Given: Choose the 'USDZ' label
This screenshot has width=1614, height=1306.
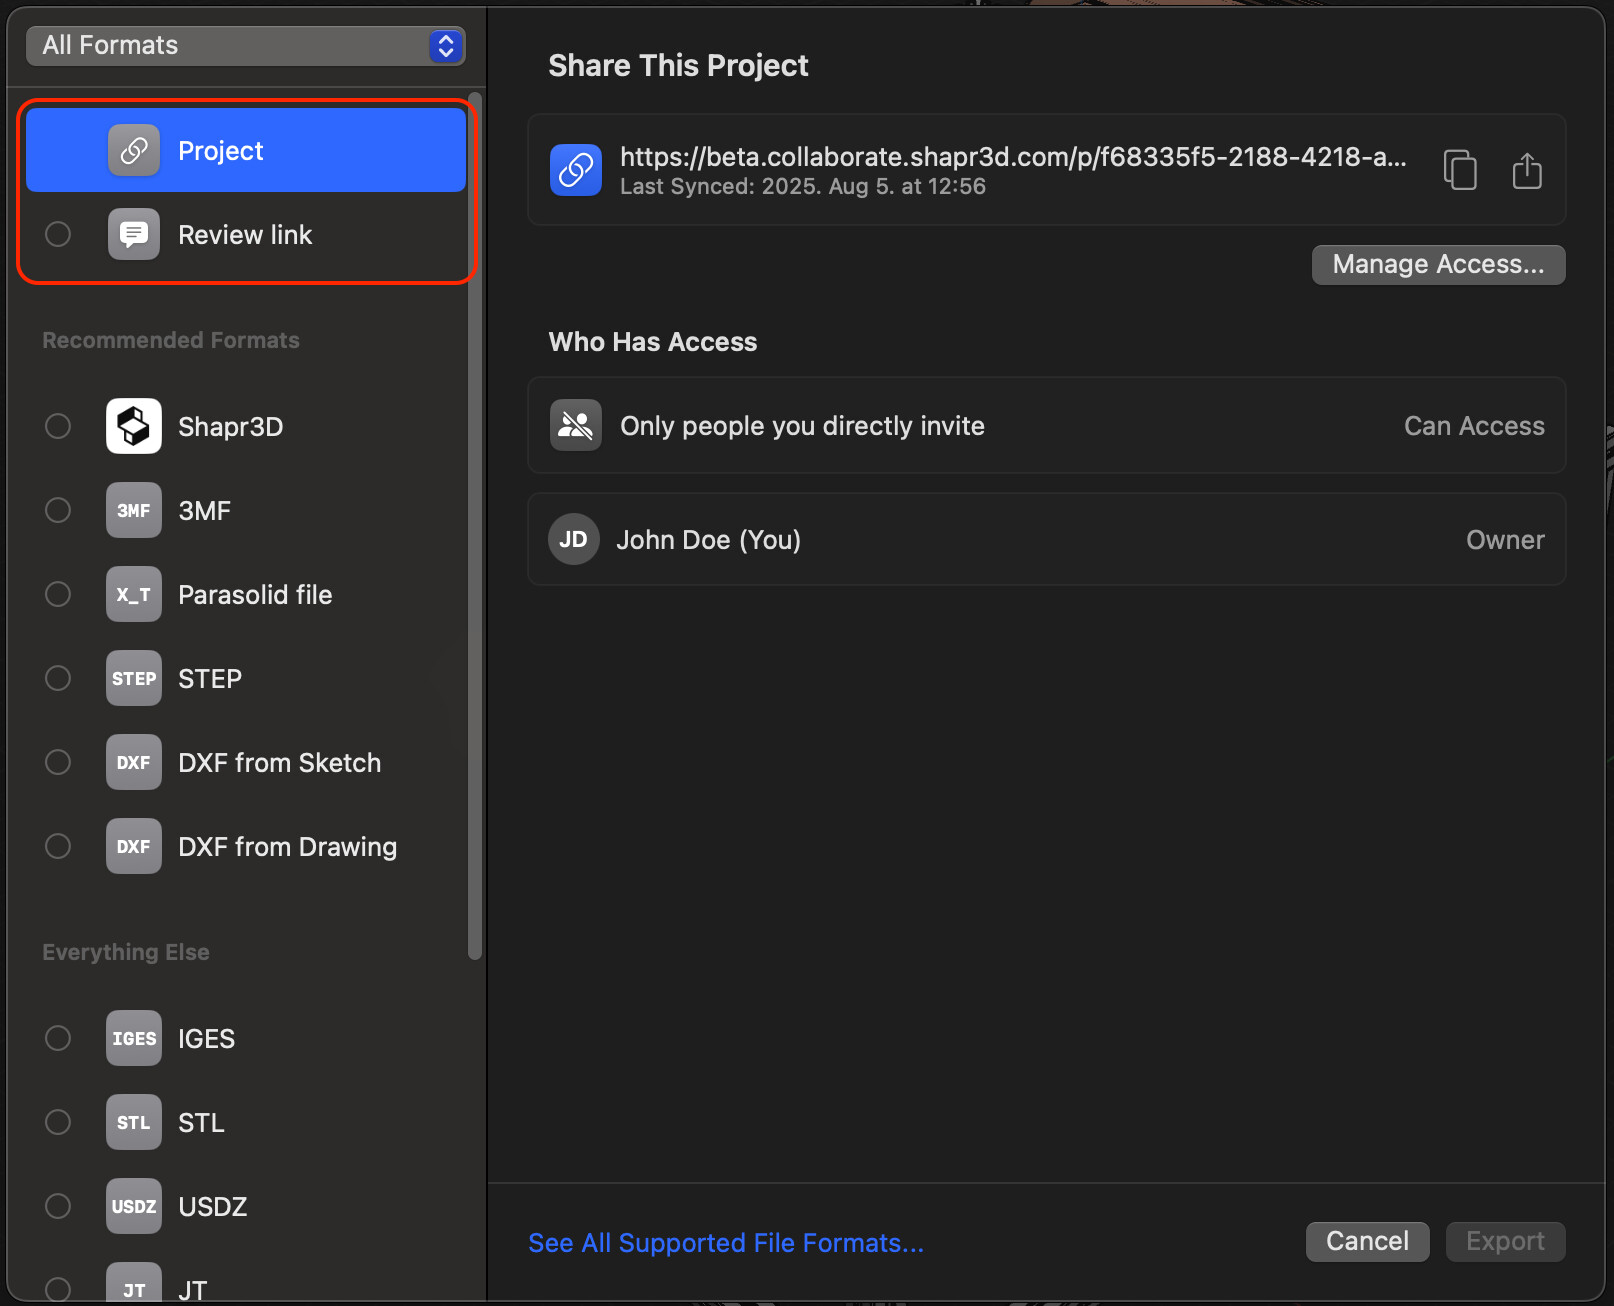Looking at the screenshot, I should tap(213, 1206).
